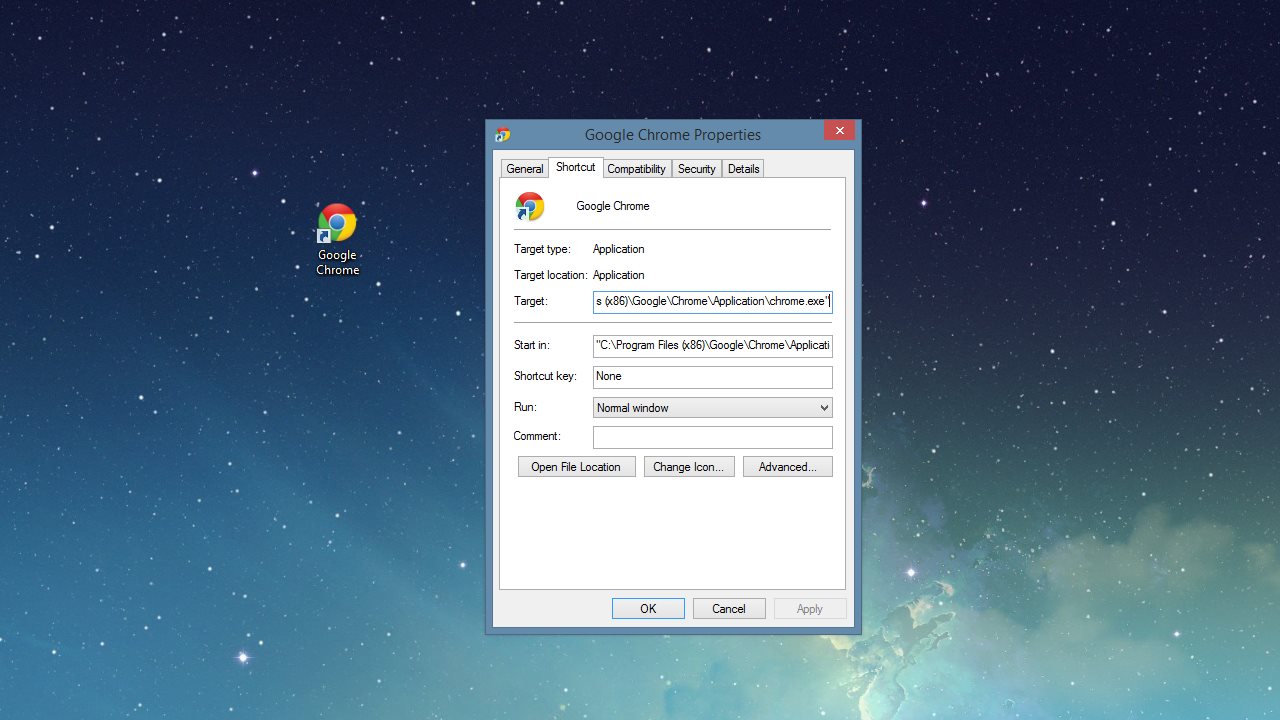1280x720 pixels.
Task: Click the Target location value Application
Action: (619, 275)
